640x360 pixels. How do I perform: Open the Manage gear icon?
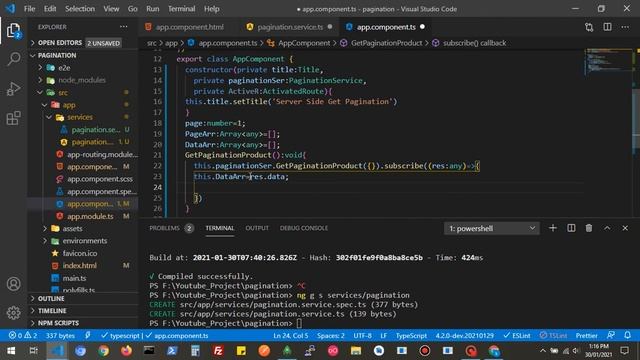point(13,313)
